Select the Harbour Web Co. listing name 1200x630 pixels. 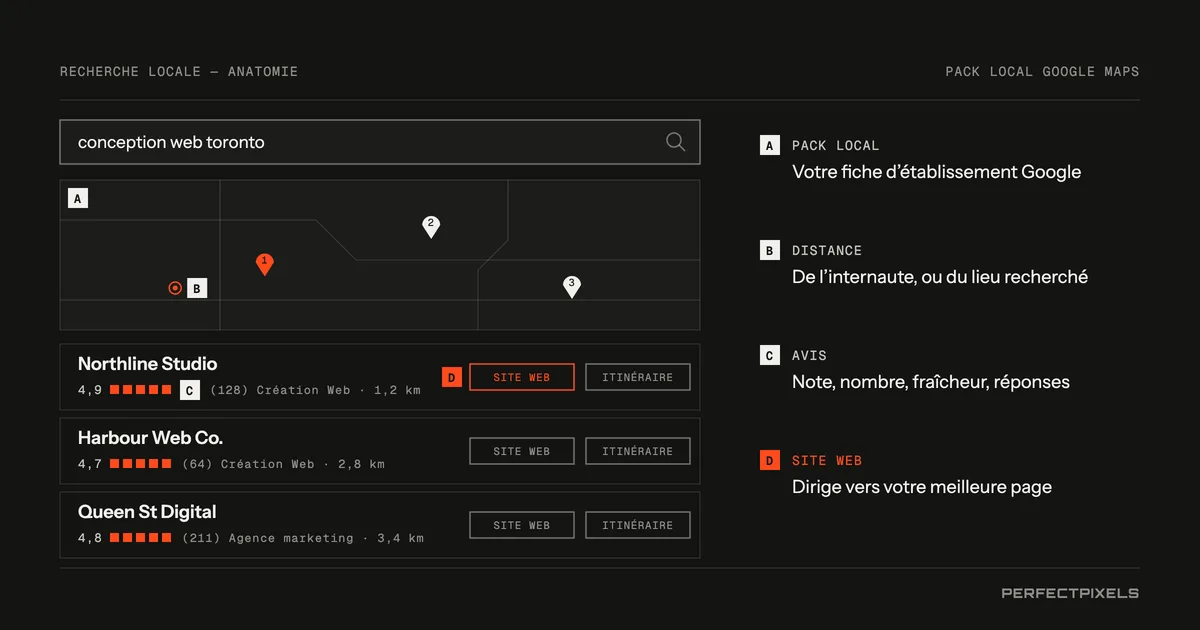151,438
